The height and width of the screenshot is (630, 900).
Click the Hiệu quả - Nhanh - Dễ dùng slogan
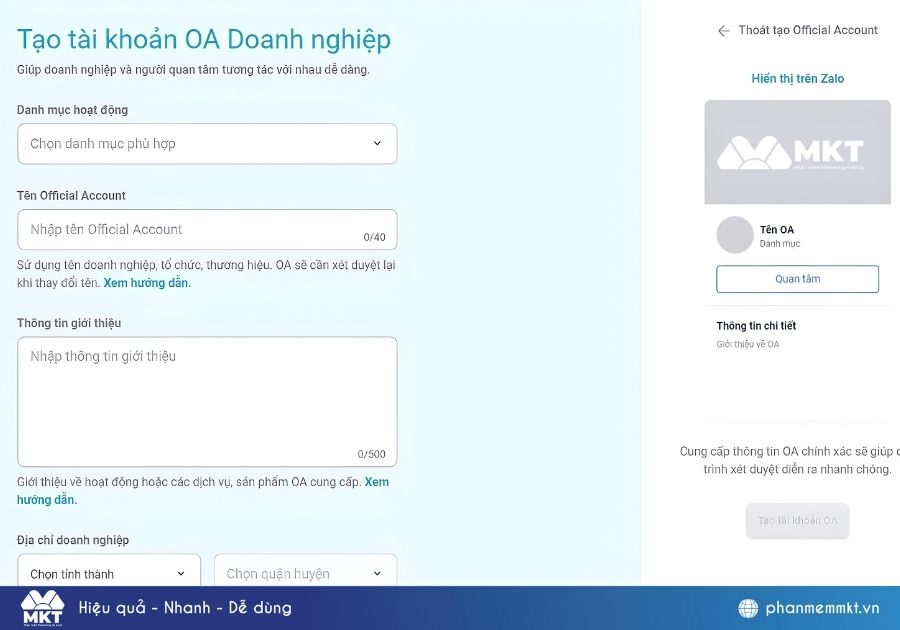click(x=185, y=608)
